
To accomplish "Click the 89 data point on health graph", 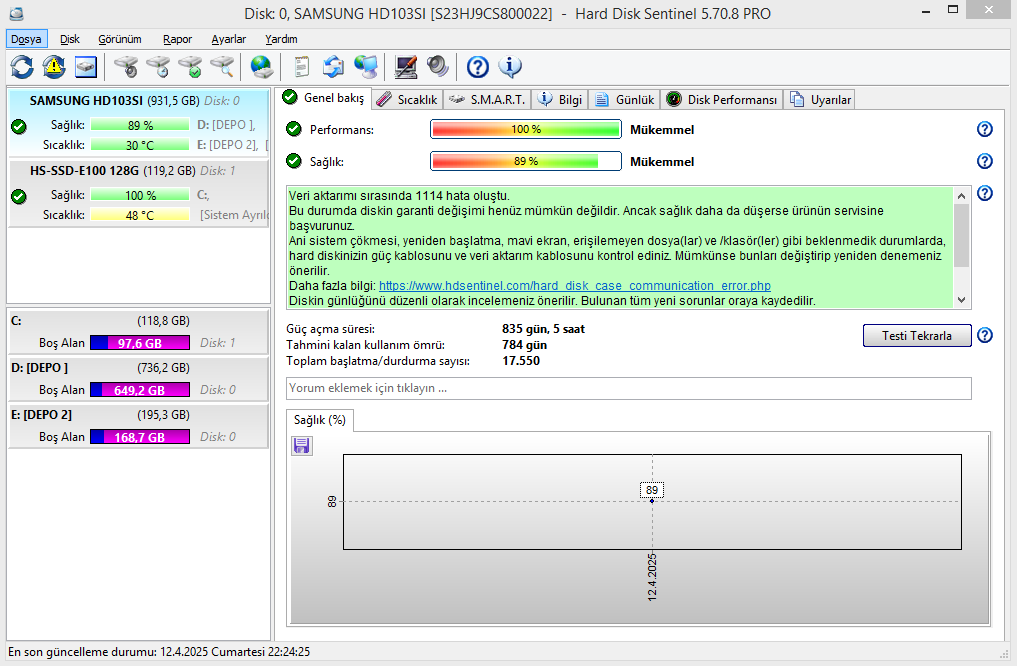I will [652, 501].
